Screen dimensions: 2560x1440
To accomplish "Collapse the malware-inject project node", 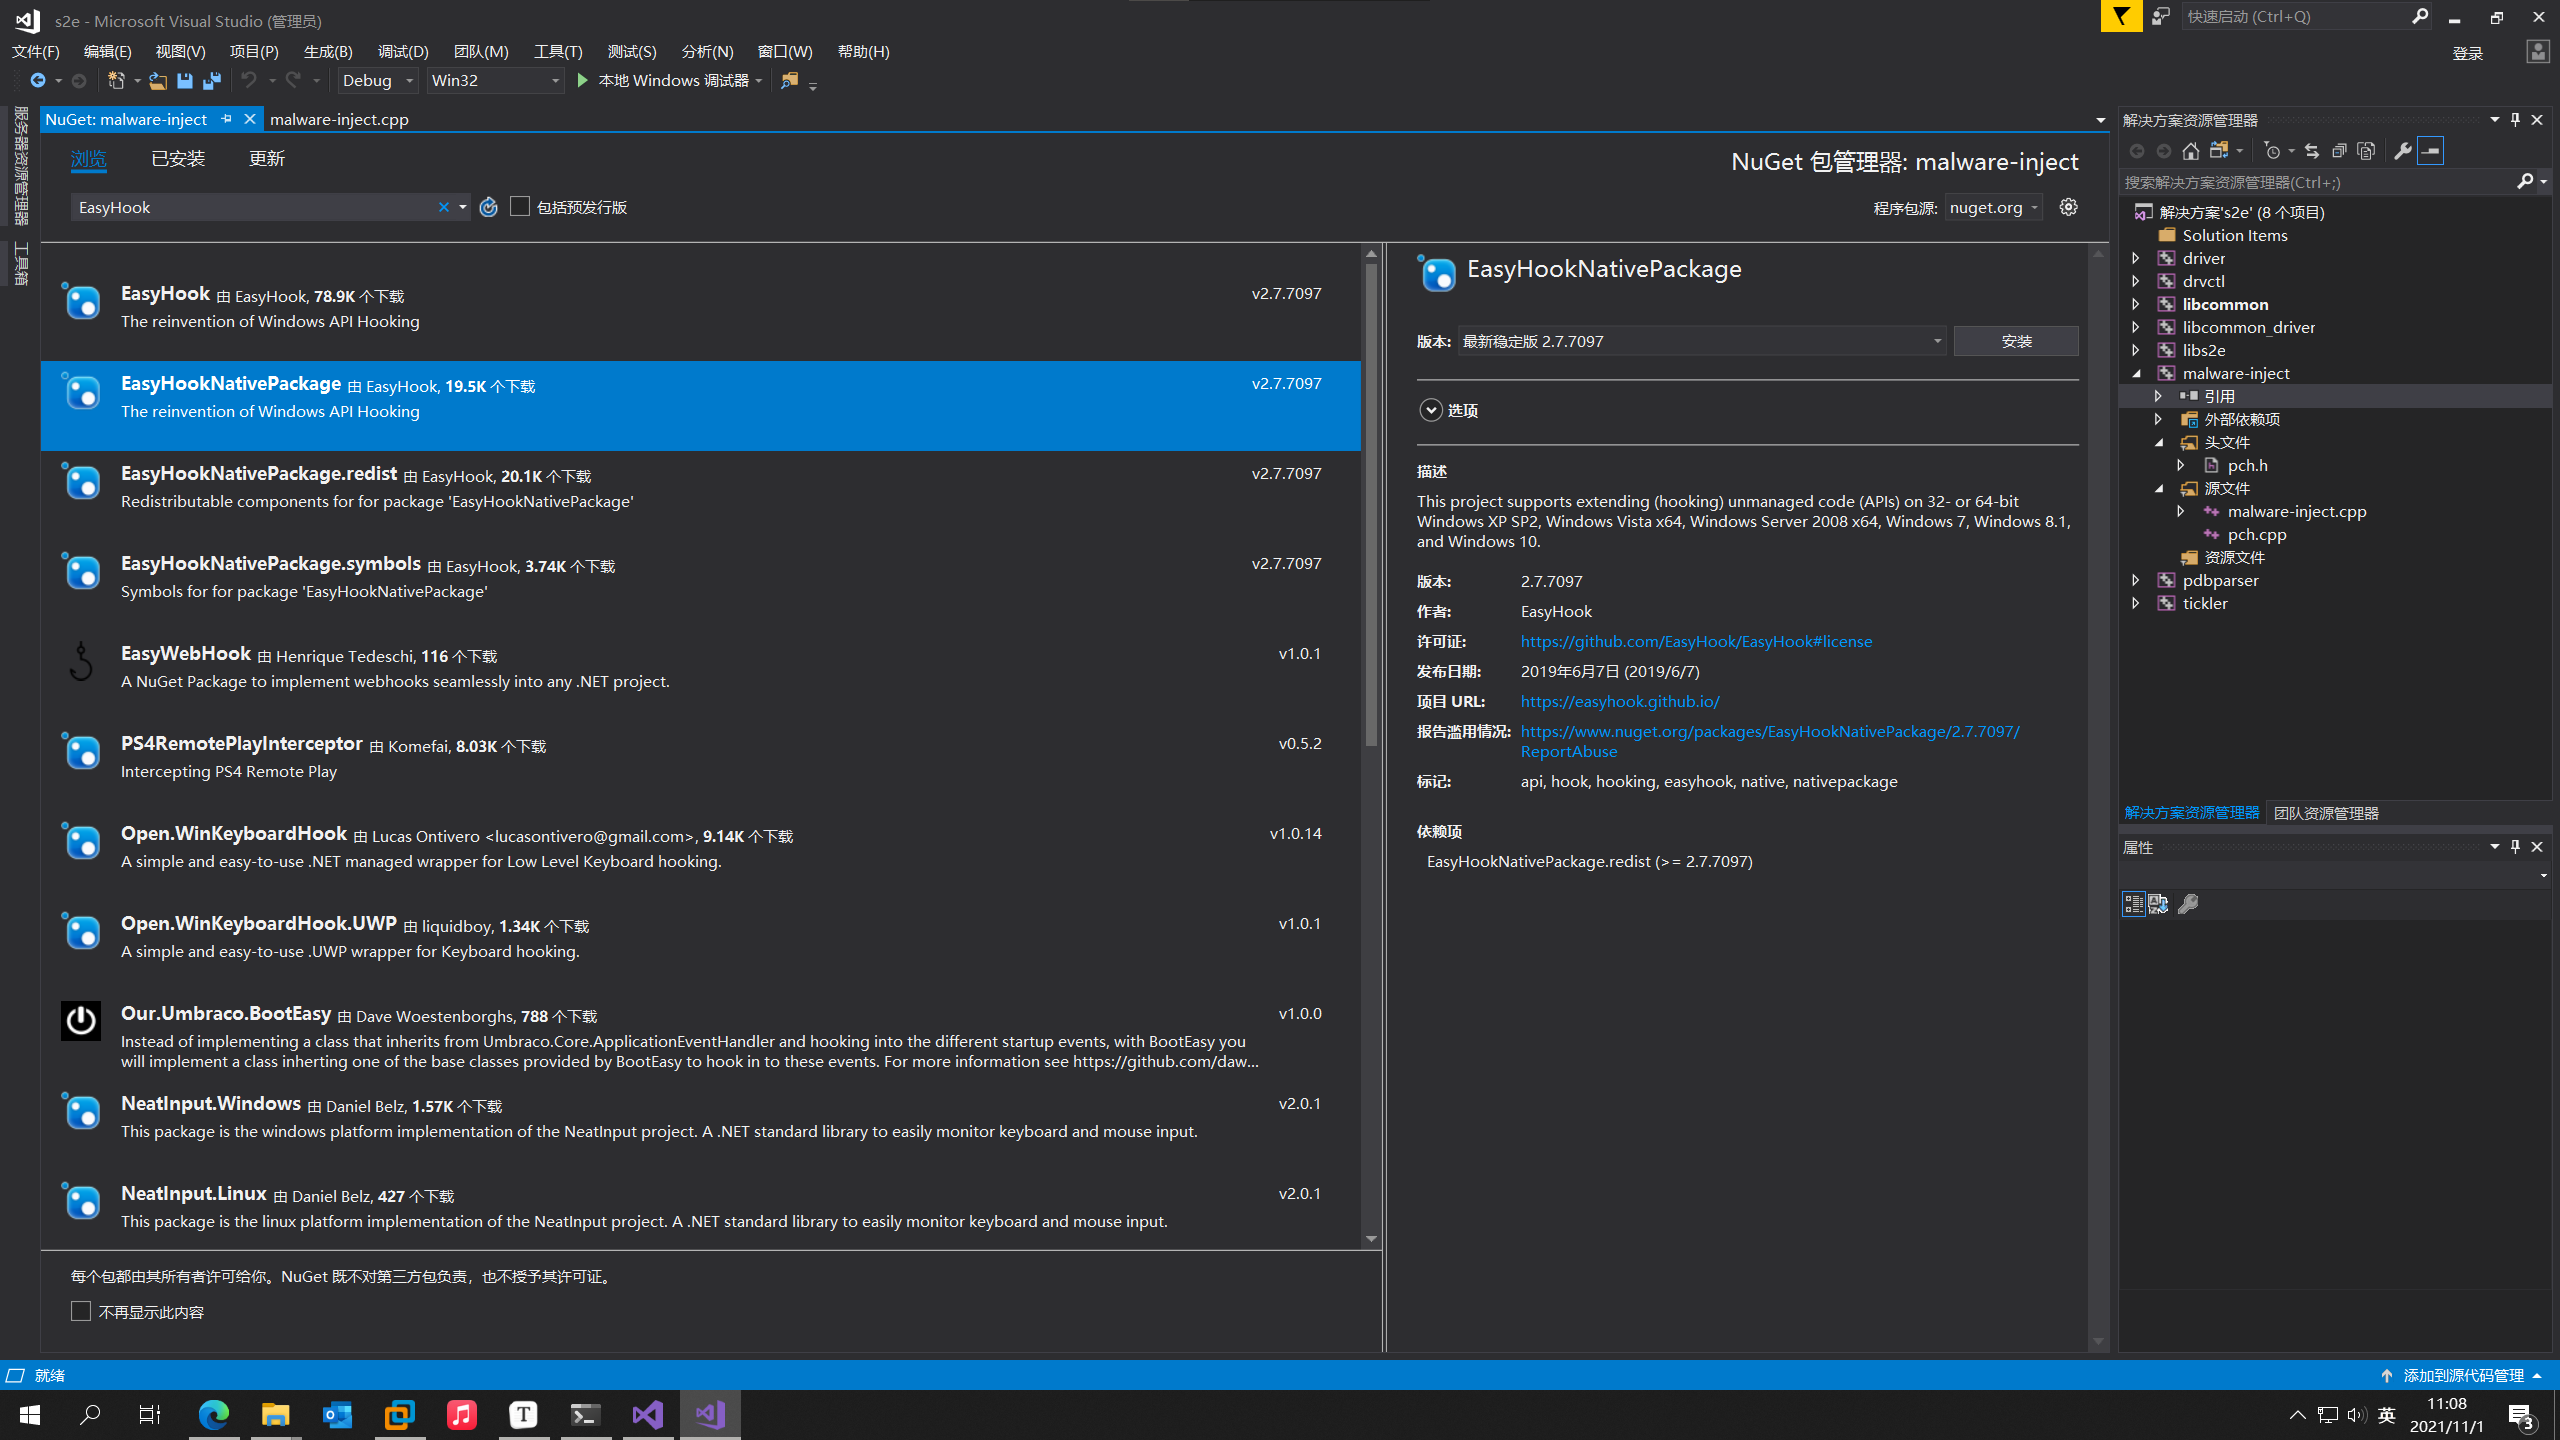I will click(2136, 373).
